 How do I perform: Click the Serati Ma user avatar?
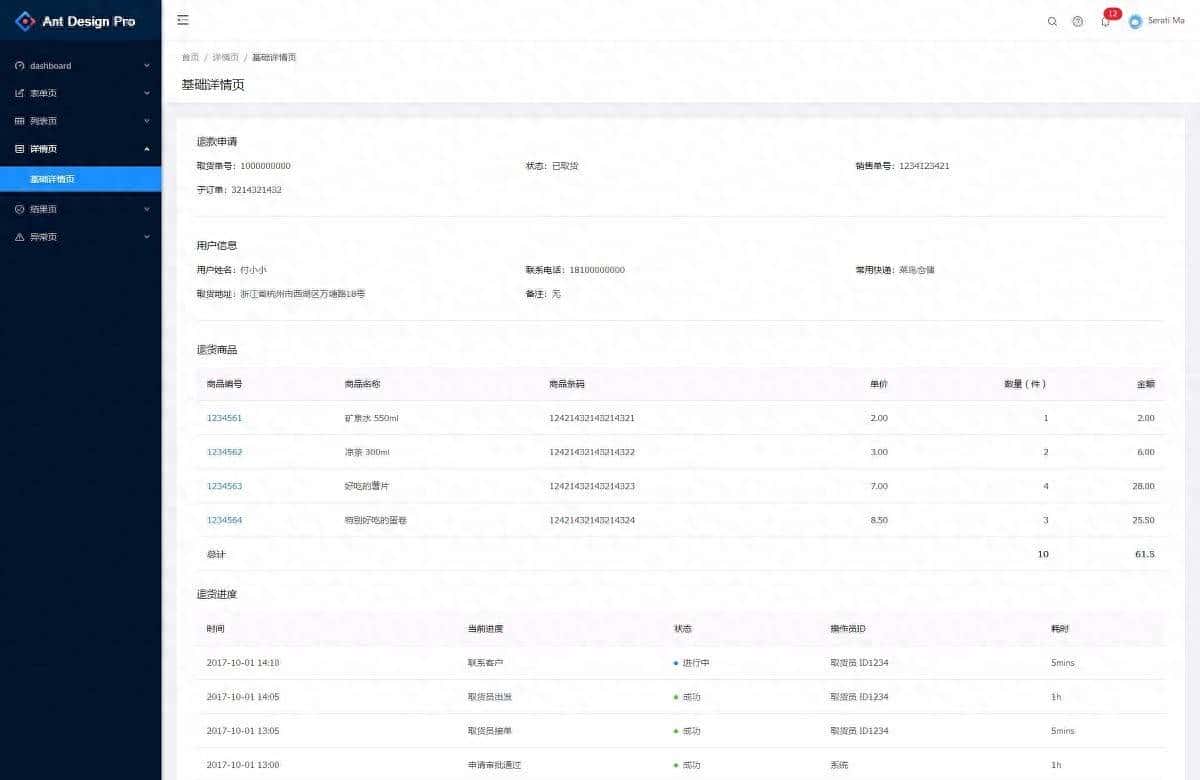pos(1135,21)
